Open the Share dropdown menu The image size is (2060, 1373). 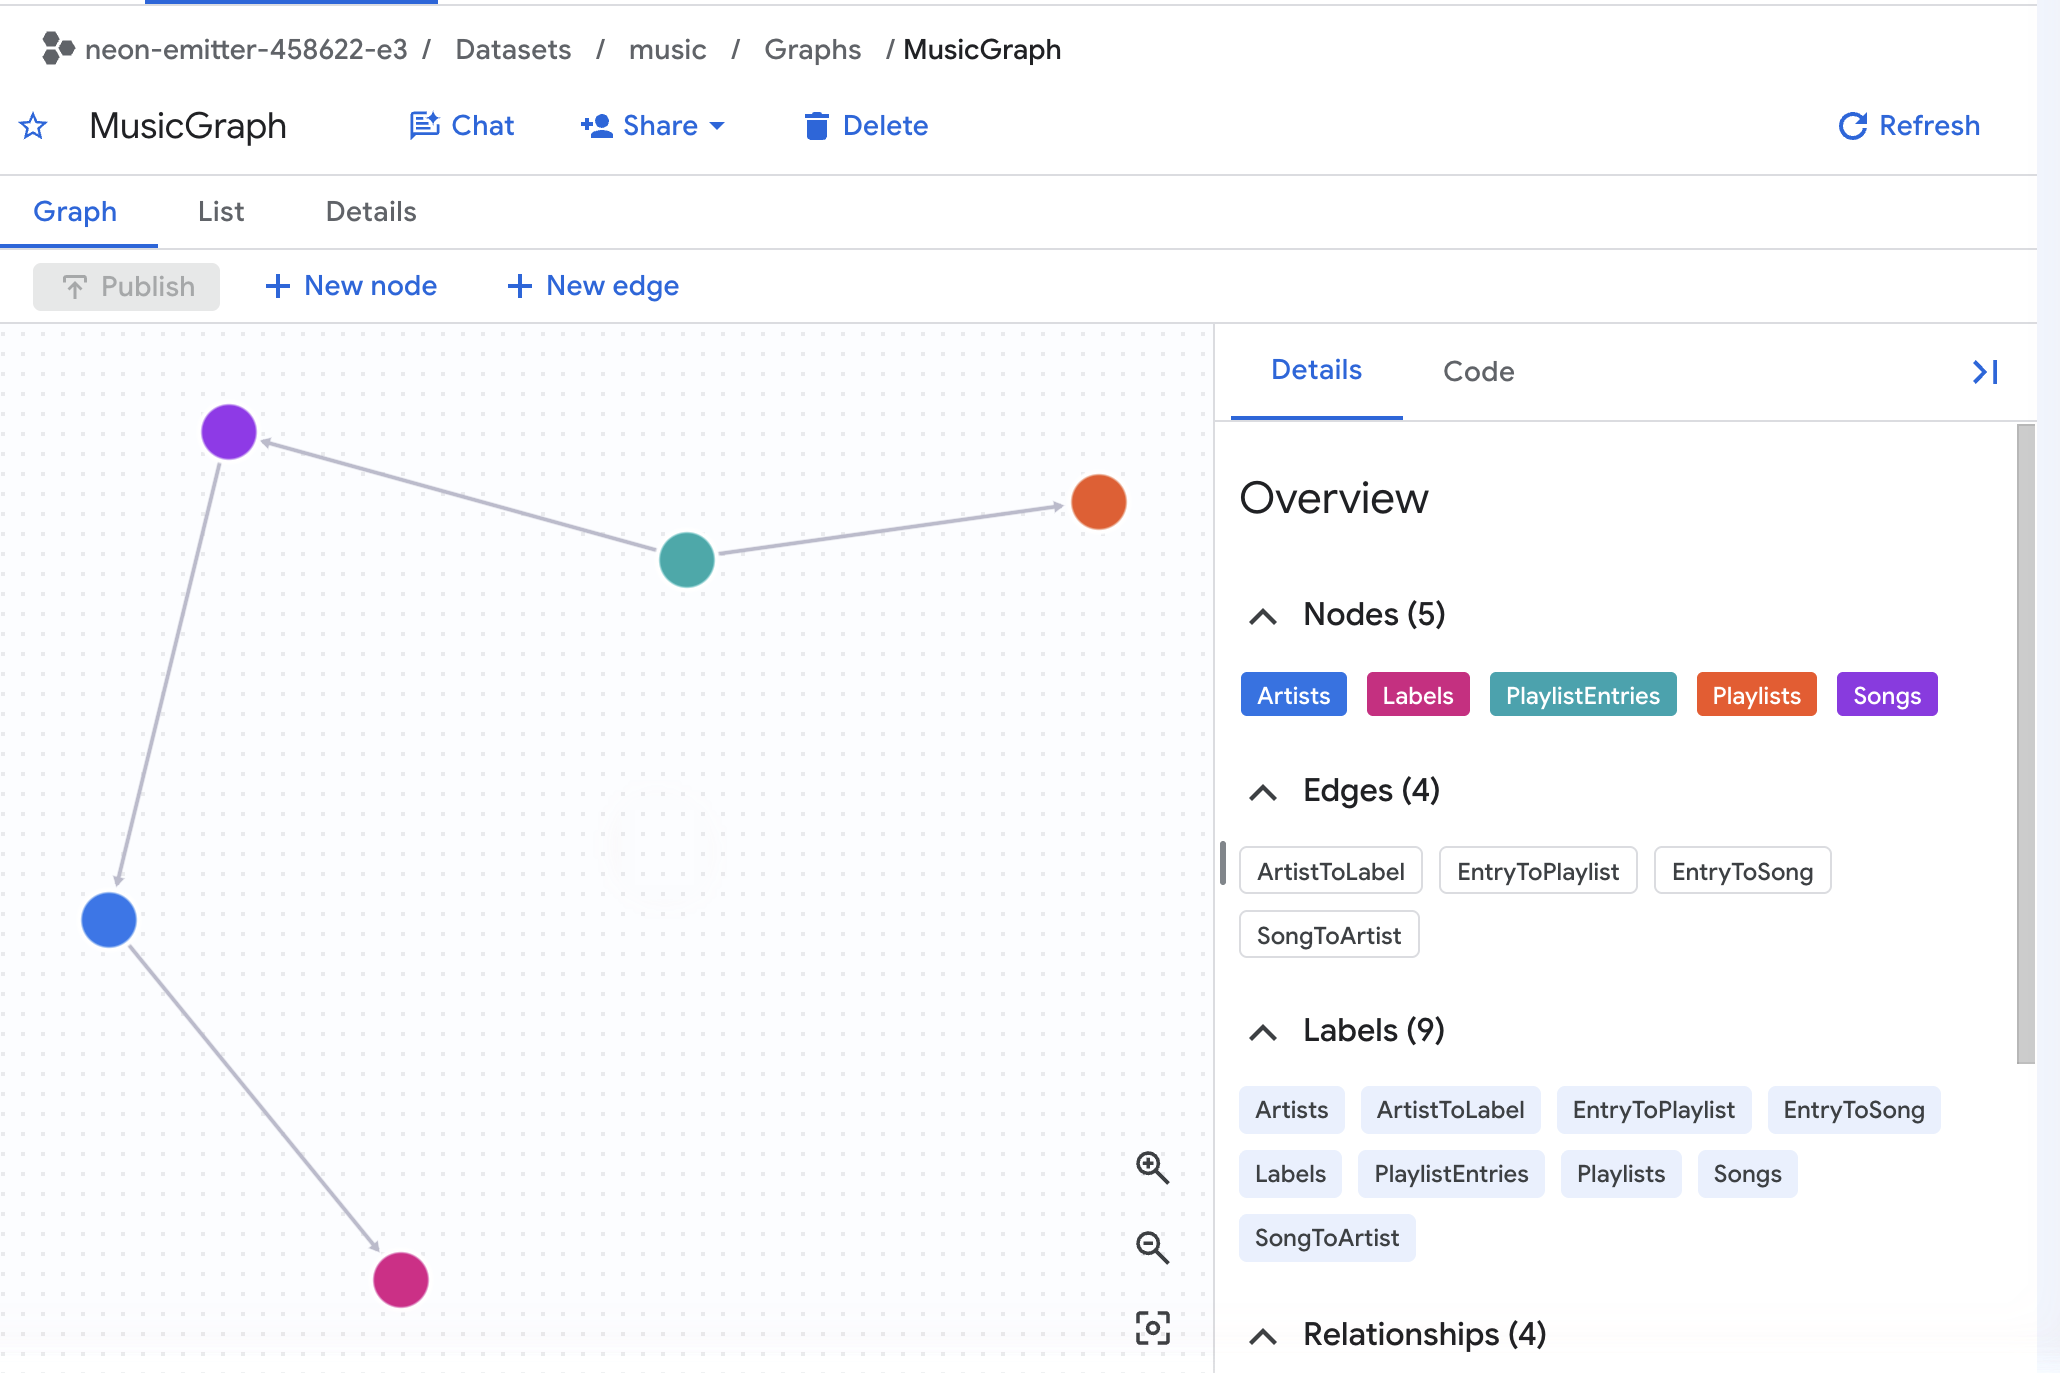653,126
